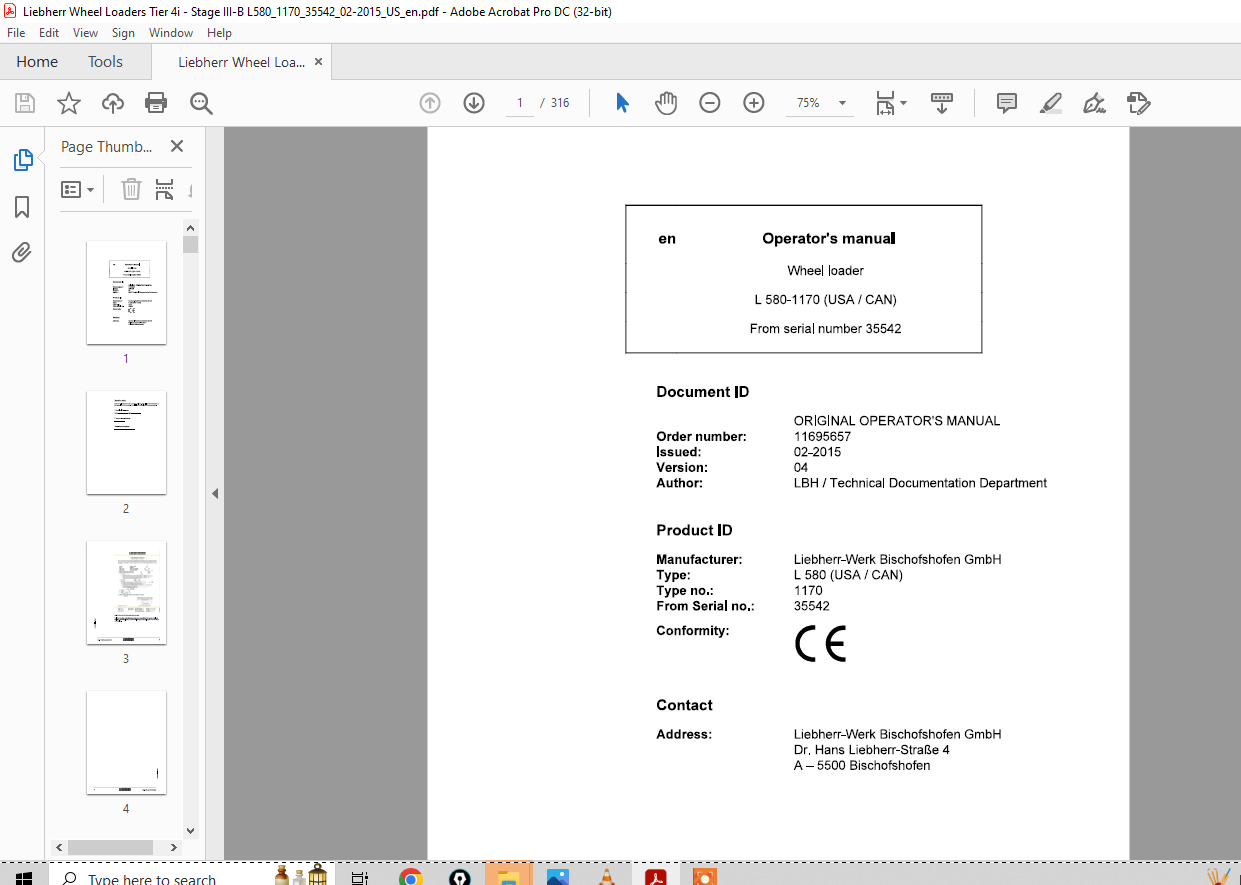Screen dimensions: 1241x885
Task: Switch to the Home tab
Action: coord(37,62)
